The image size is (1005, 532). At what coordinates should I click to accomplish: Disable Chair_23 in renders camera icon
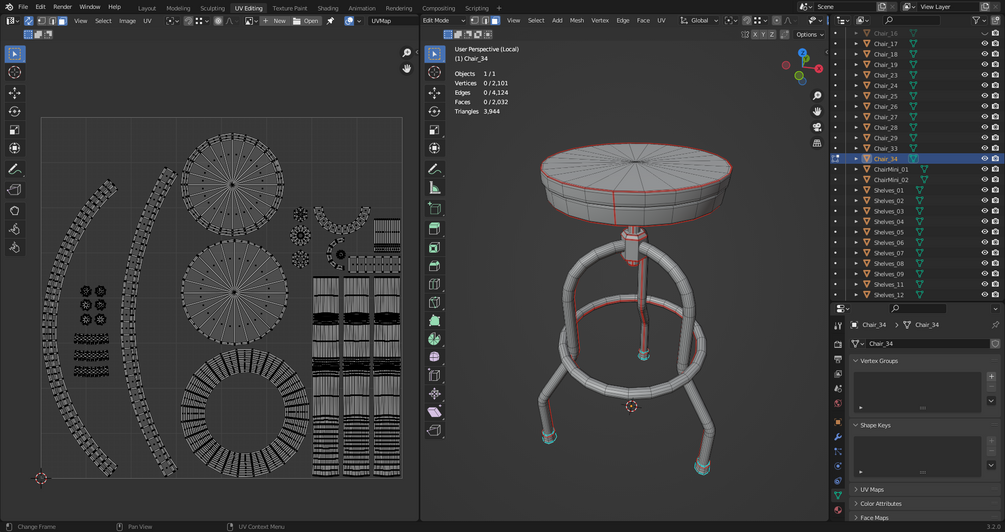click(995, 75)
